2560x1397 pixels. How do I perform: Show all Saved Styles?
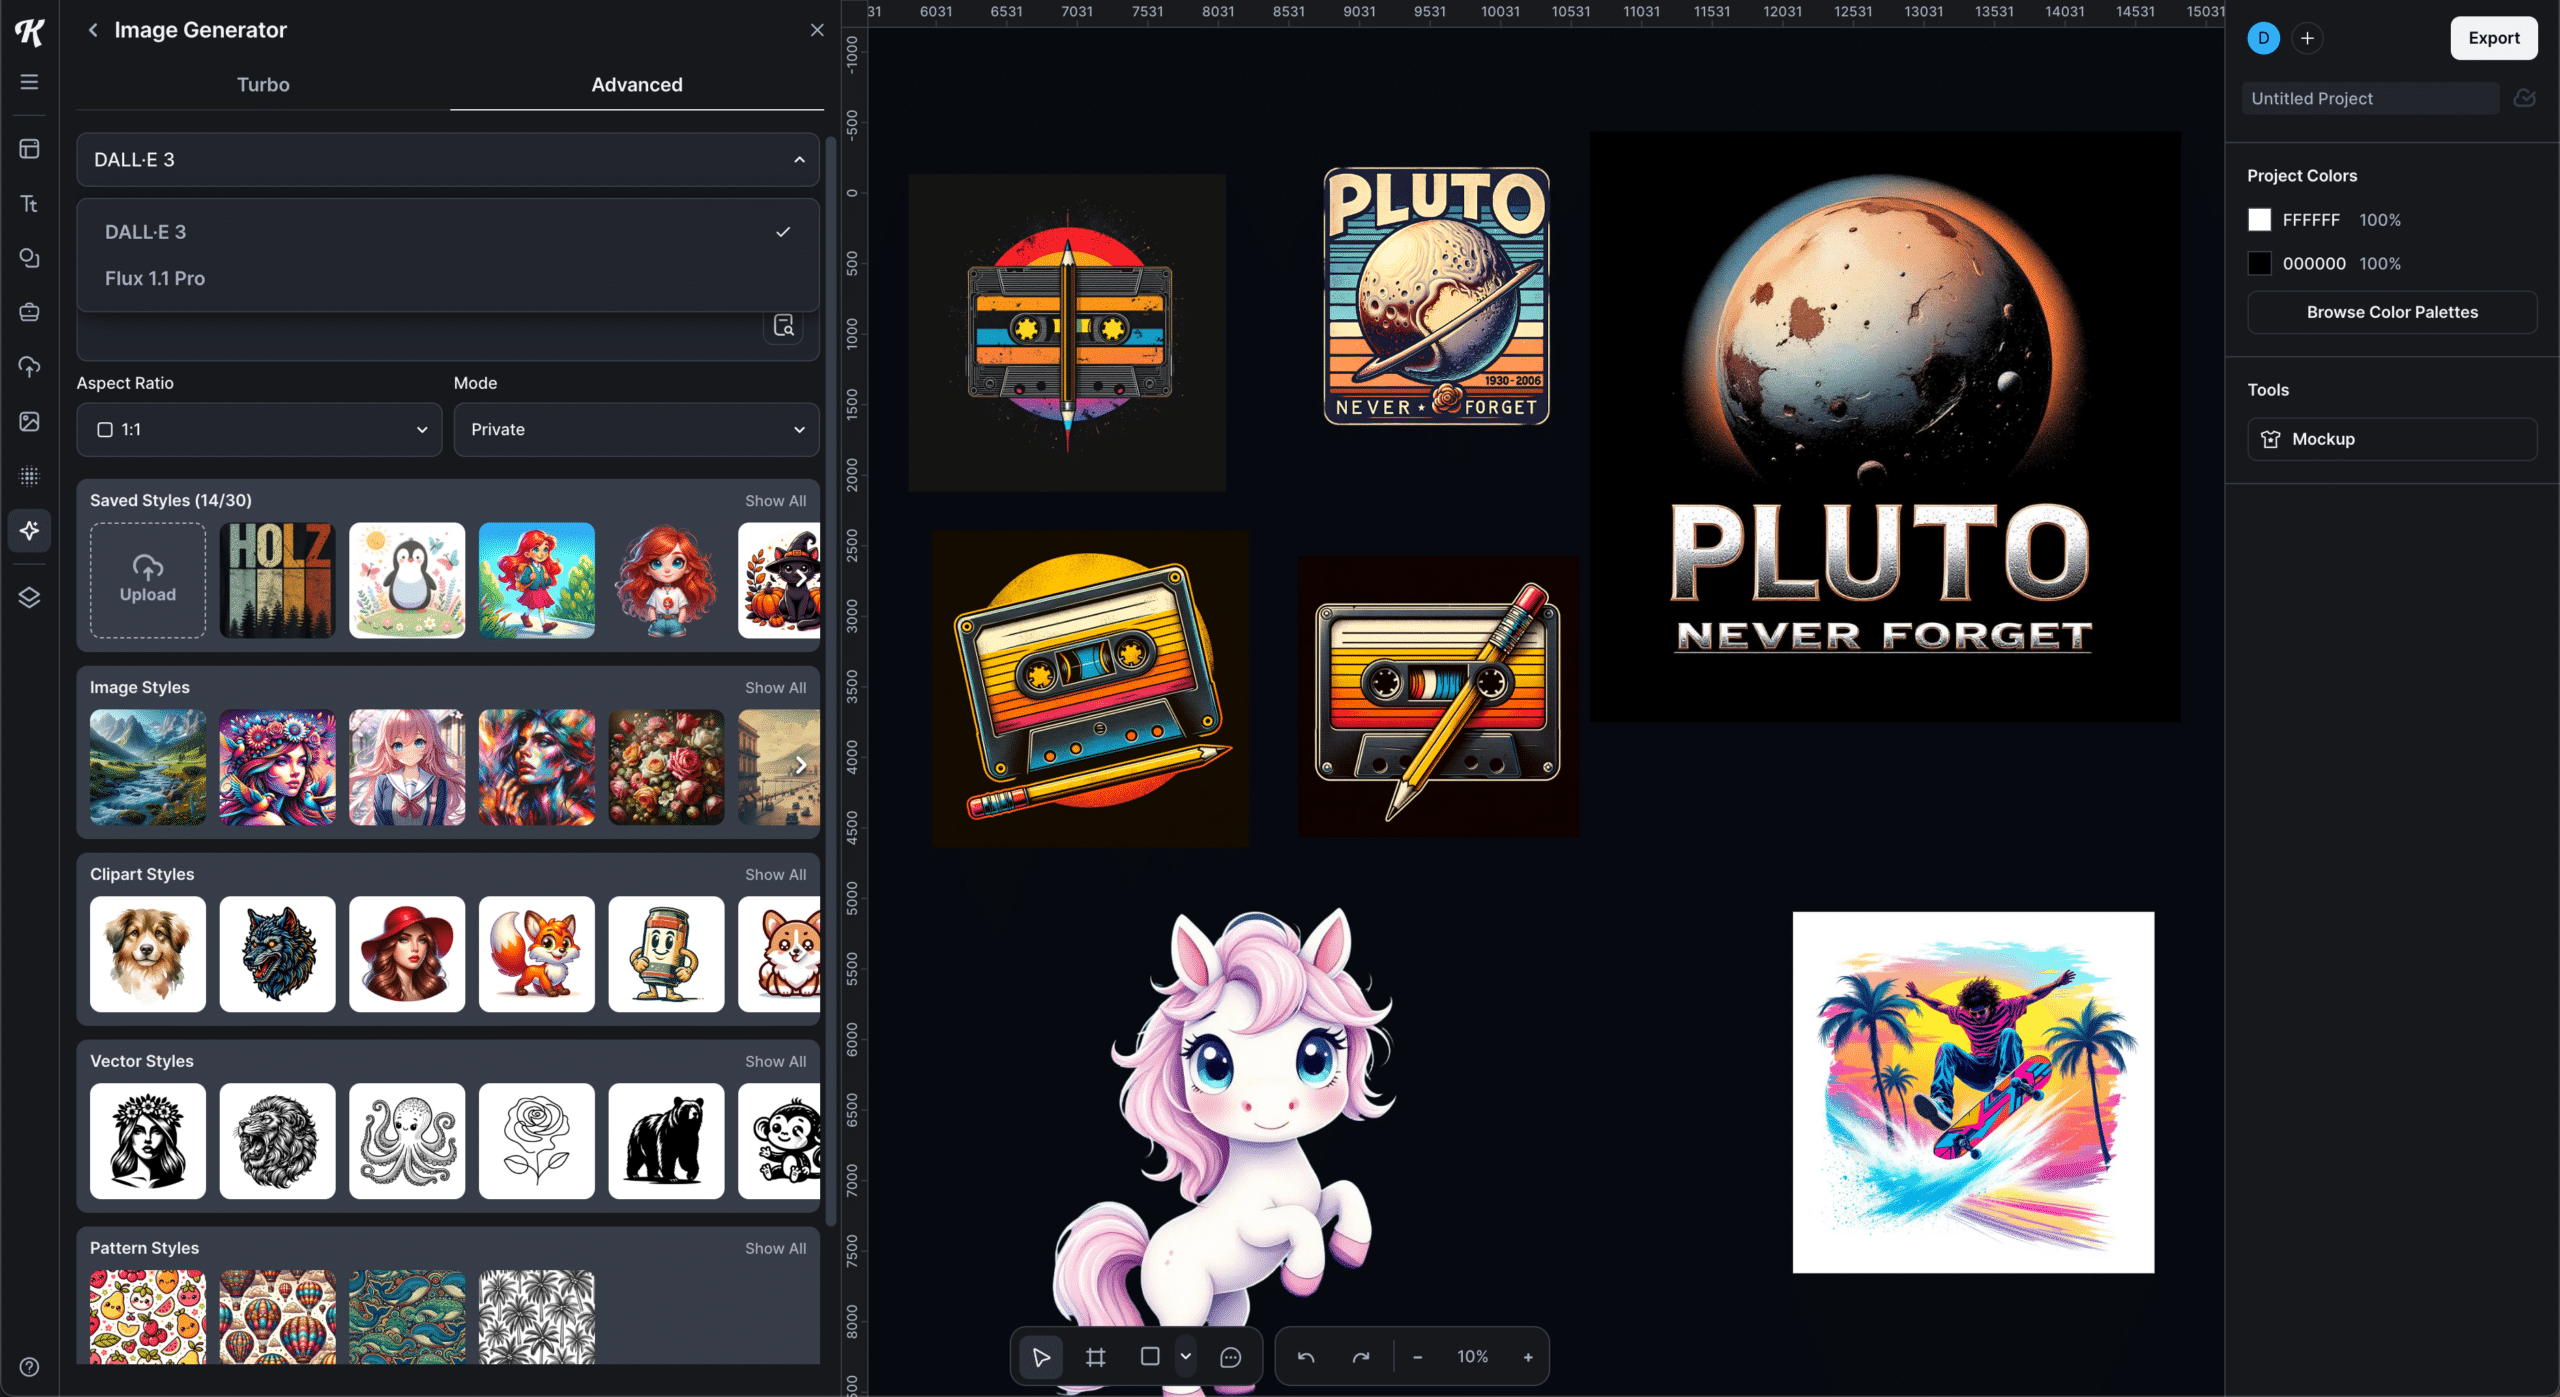pyautogui.click(x=775, y=501)
